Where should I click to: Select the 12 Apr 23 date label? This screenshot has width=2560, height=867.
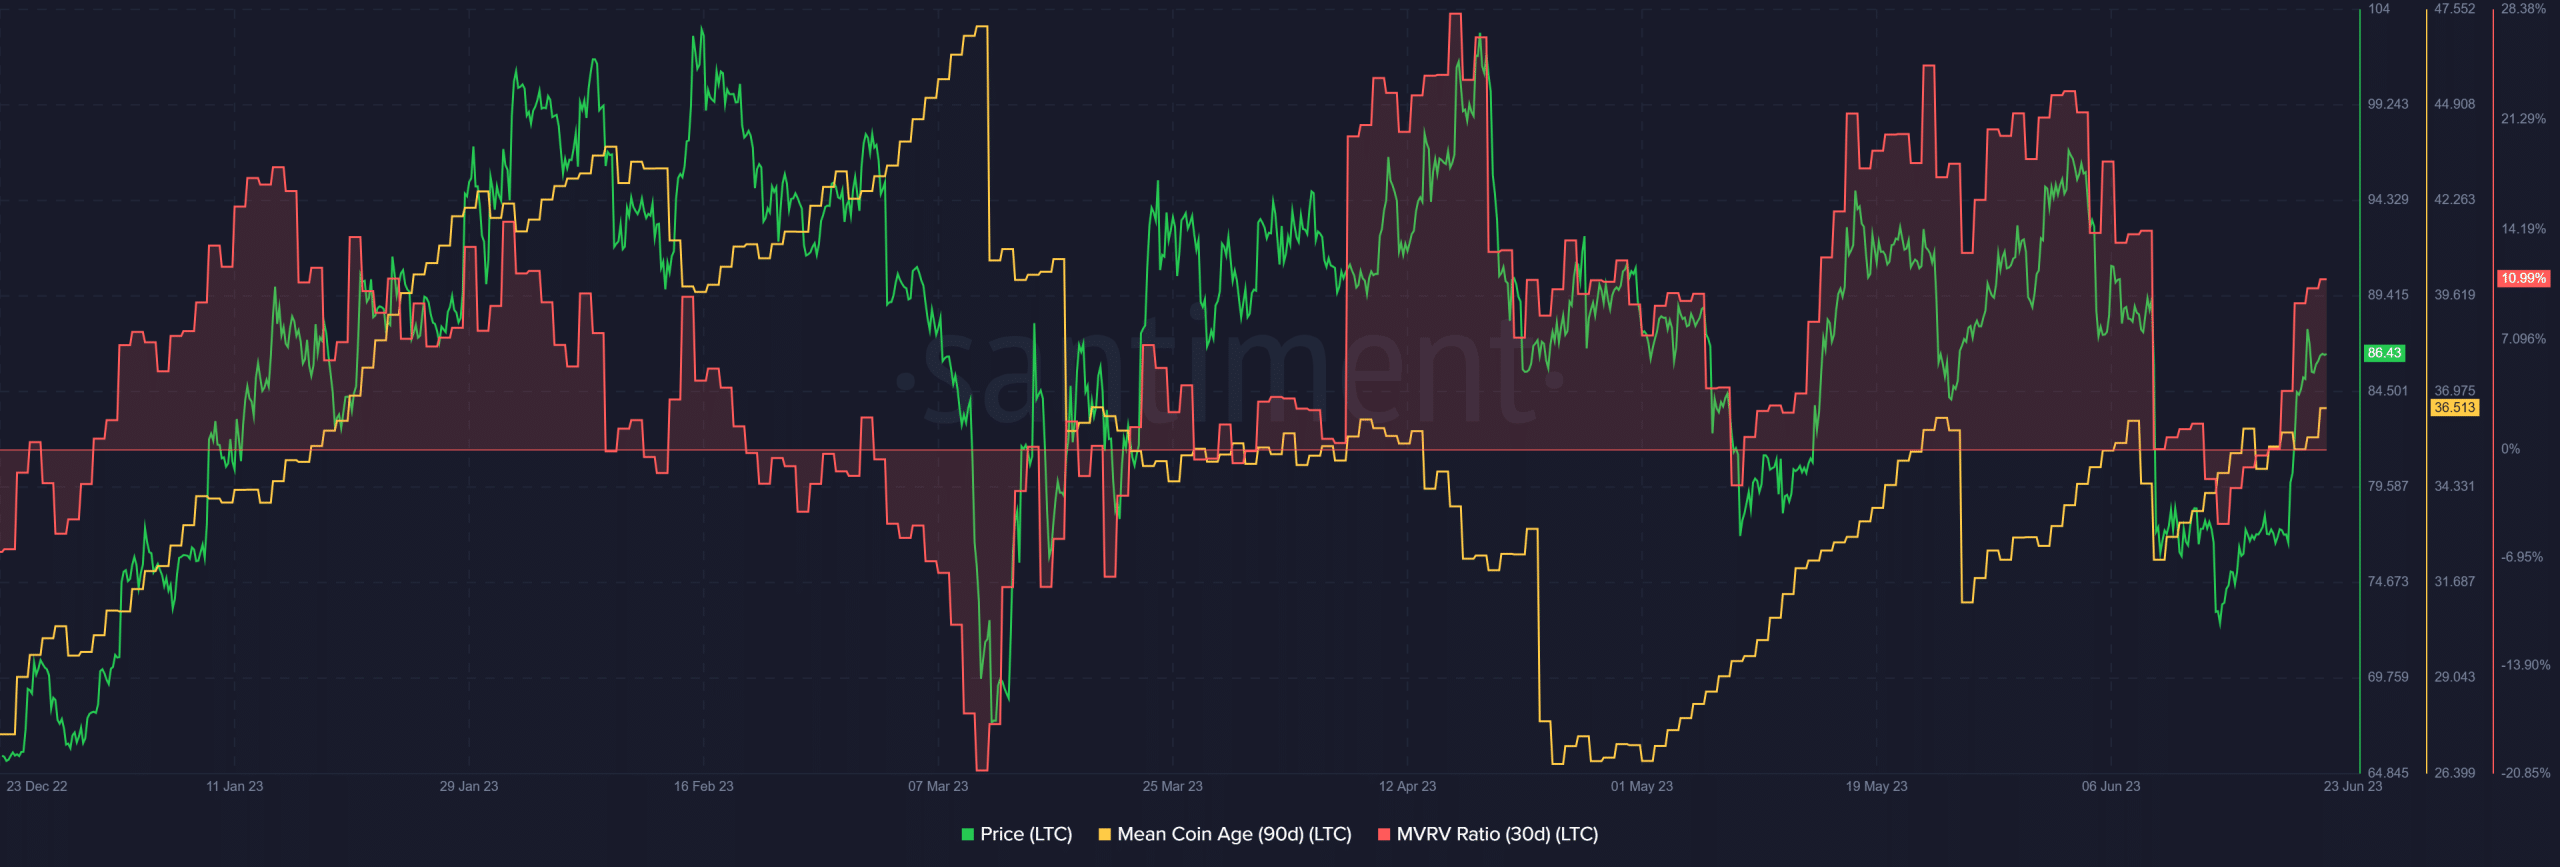tap(1407, 786)
